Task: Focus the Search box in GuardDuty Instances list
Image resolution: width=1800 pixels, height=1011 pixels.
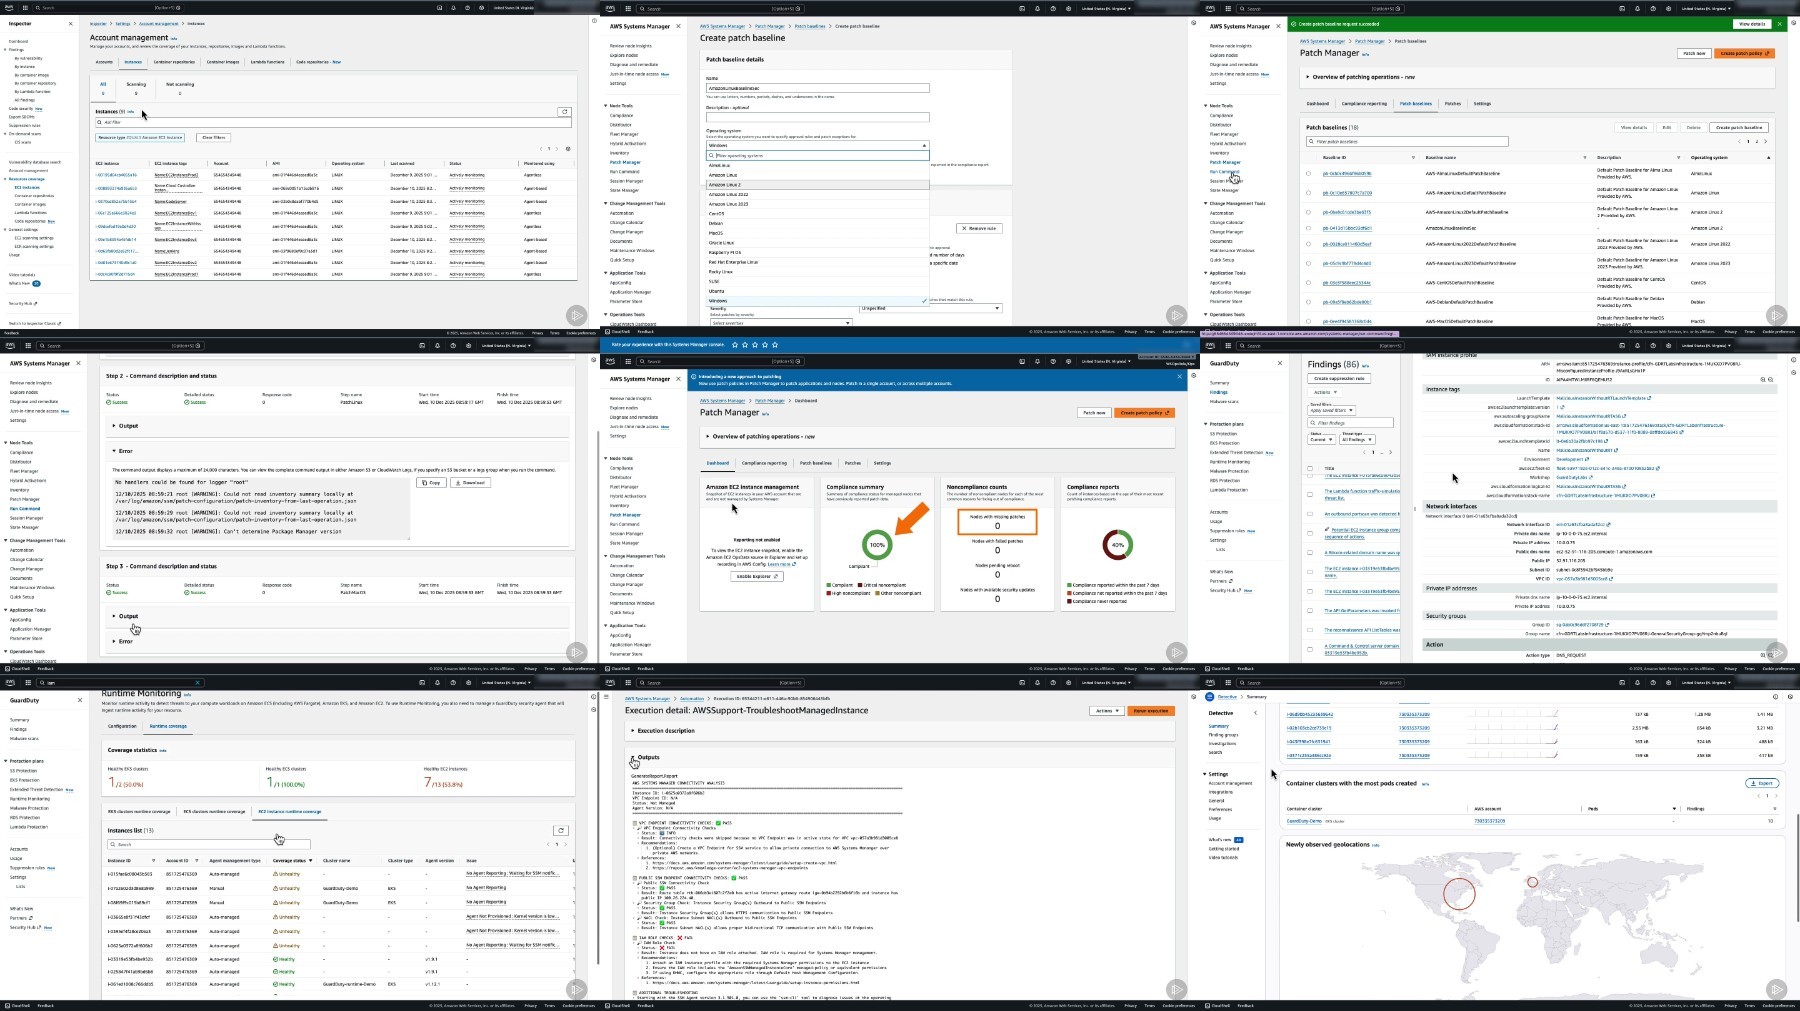Action: [x=208, y=844]
